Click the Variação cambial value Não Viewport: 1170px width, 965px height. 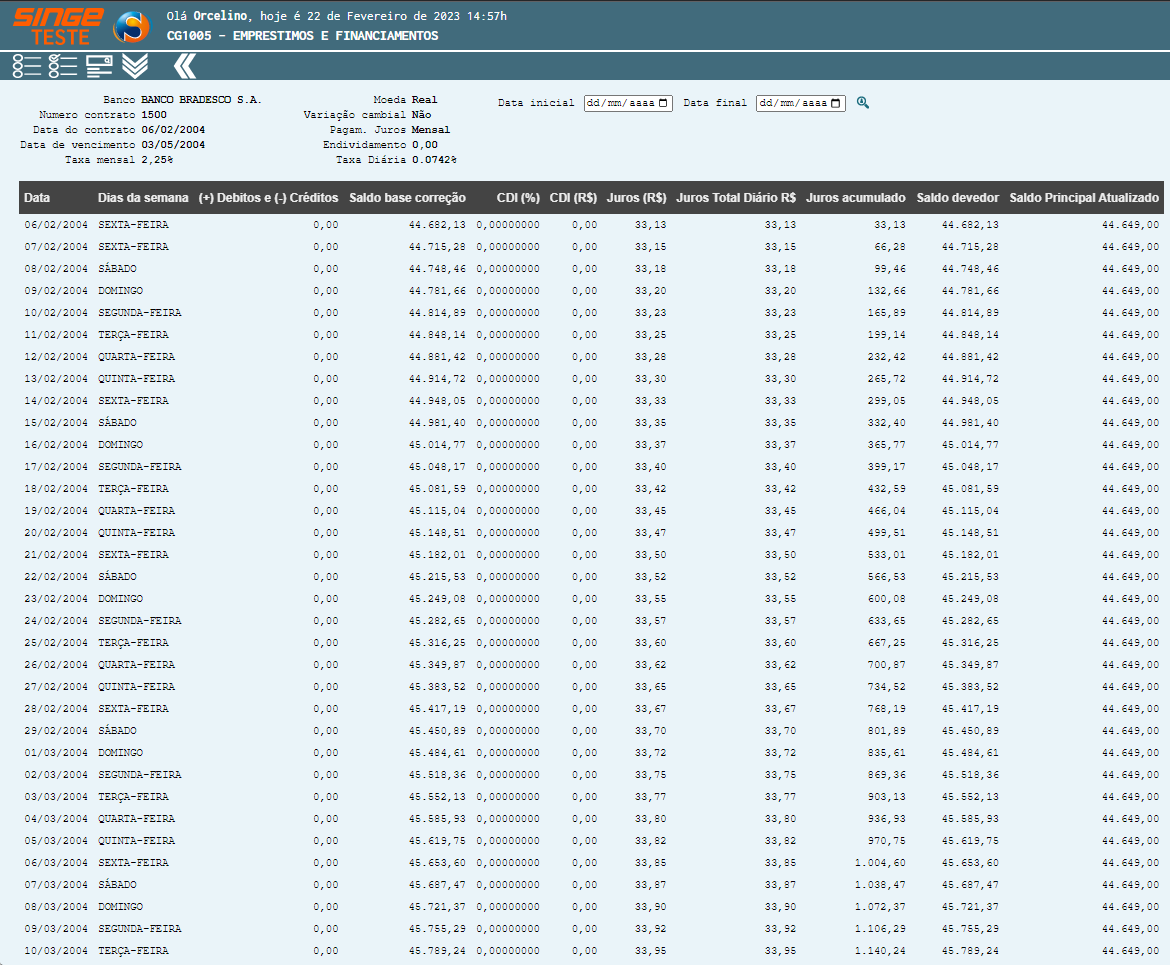(422, 115)
